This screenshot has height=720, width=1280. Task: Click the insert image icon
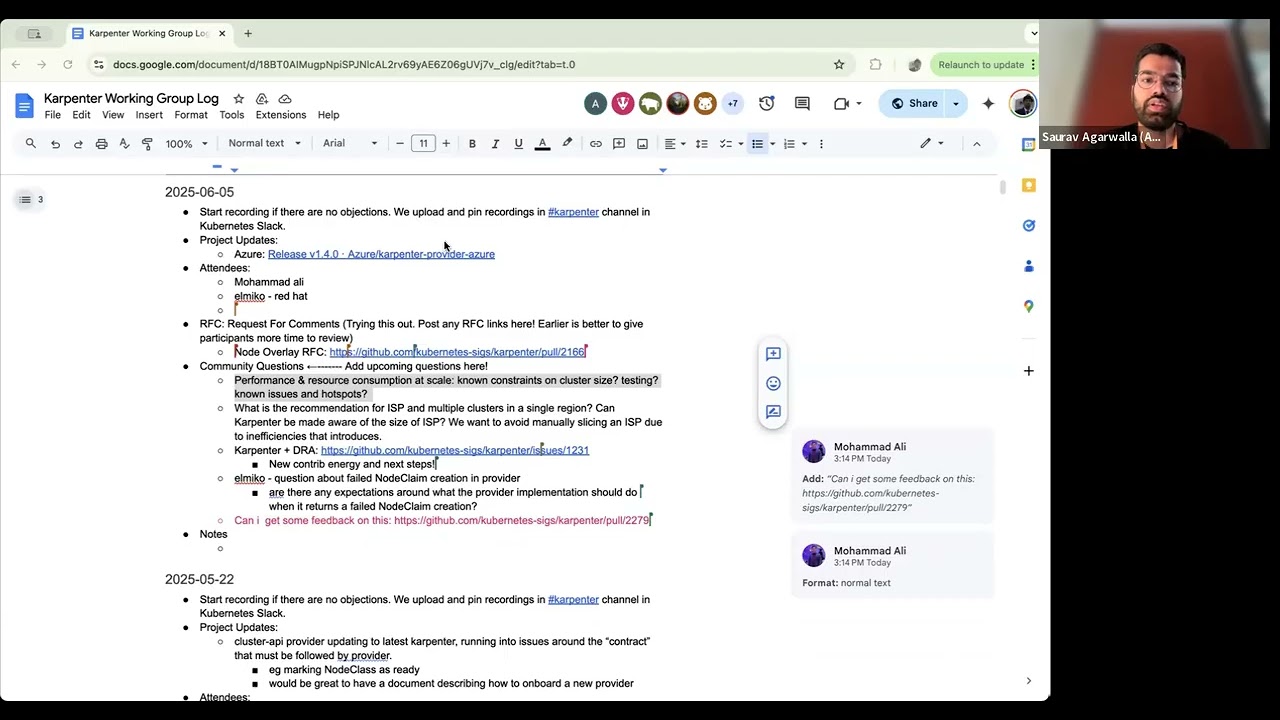point(642,144)
